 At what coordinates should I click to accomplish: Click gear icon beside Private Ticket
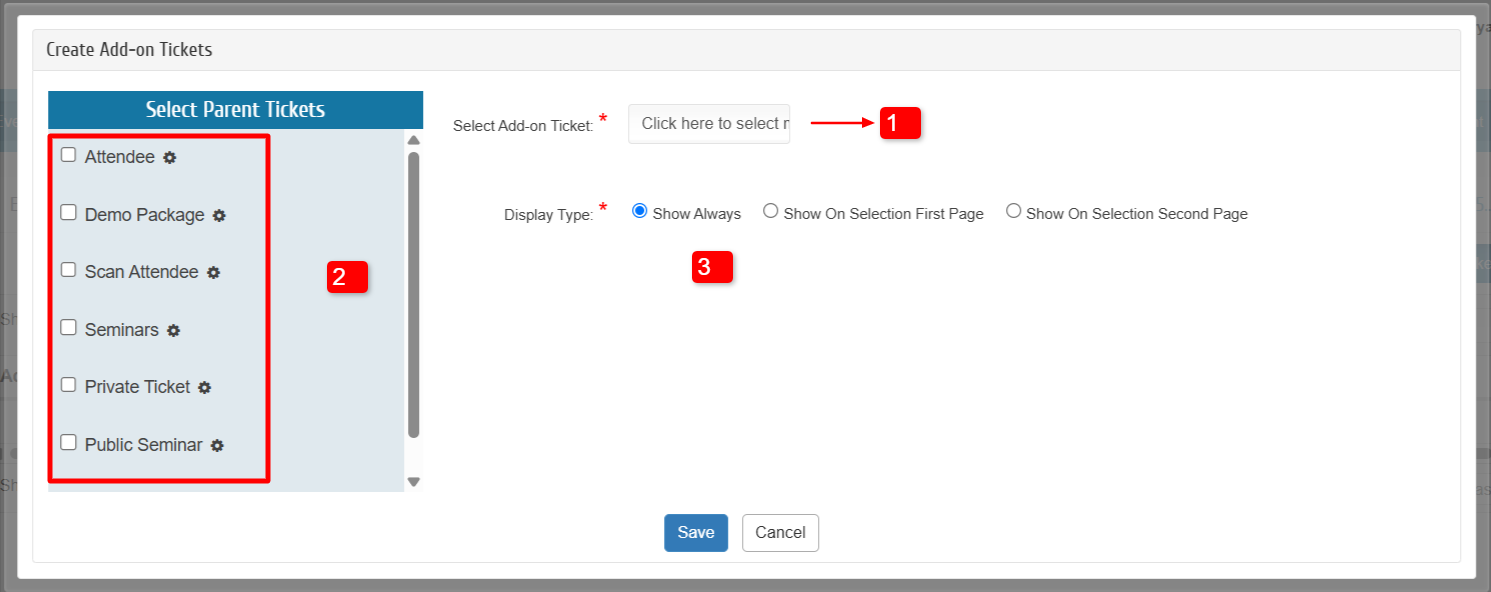(x=204, y=388)
